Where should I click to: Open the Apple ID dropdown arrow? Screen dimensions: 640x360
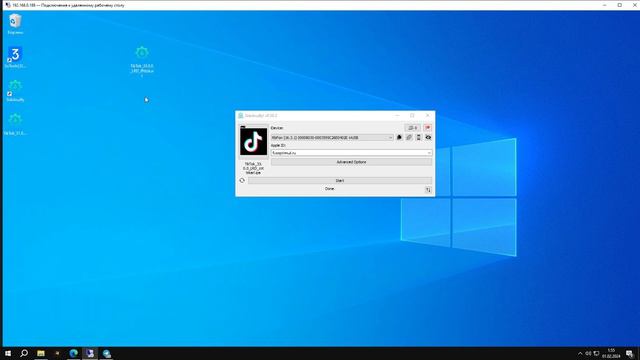(429, 153)
